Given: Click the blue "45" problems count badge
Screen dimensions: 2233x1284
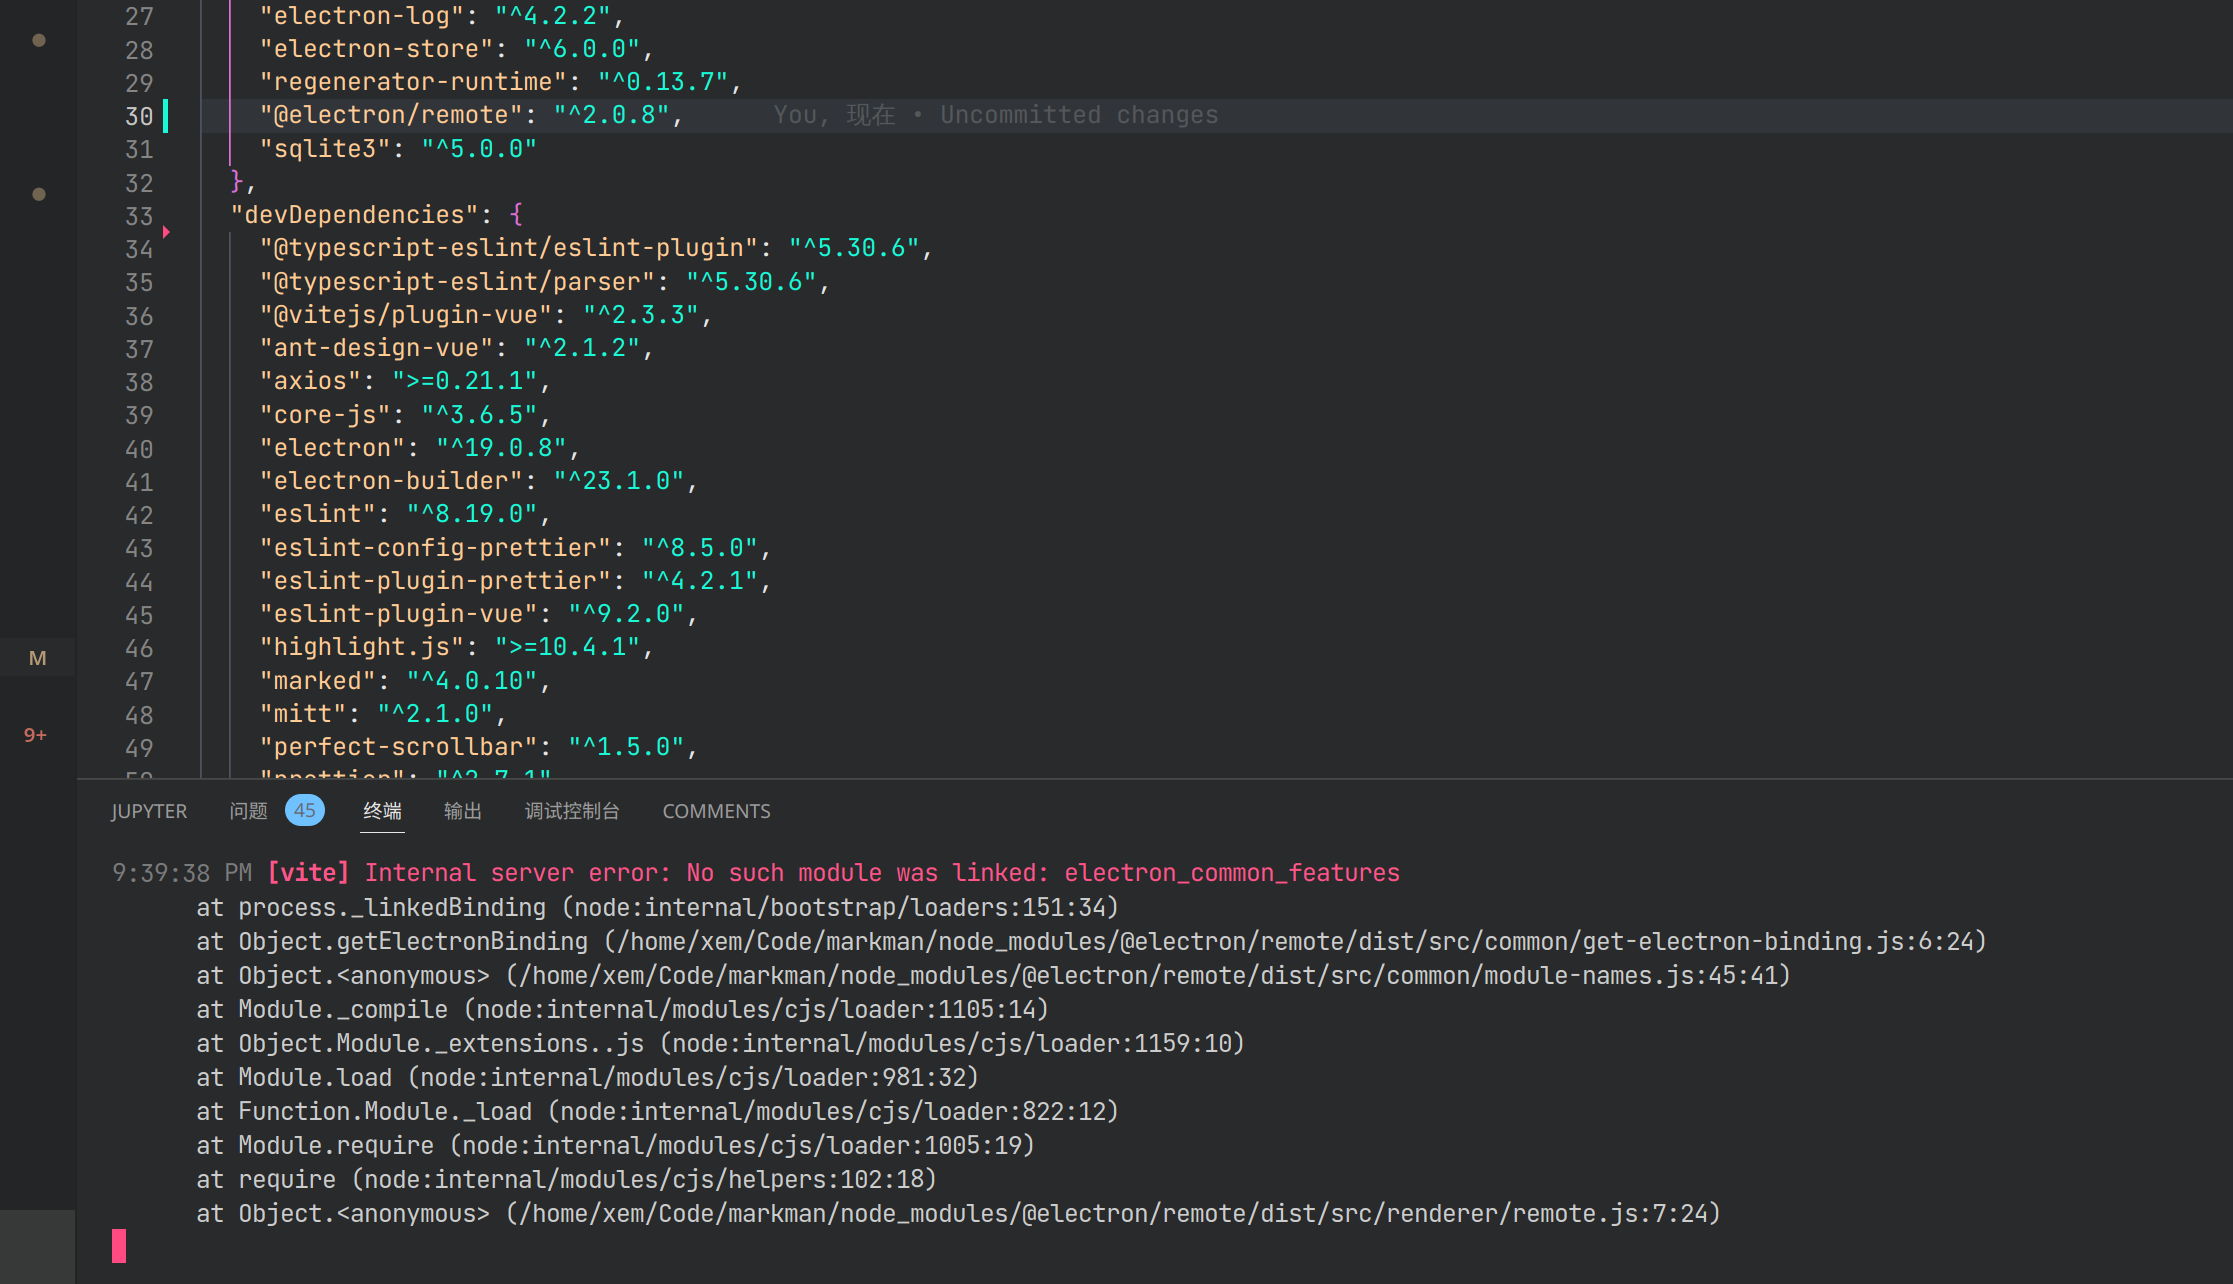Looking at the screenshot, I should (x=304, y=810).
